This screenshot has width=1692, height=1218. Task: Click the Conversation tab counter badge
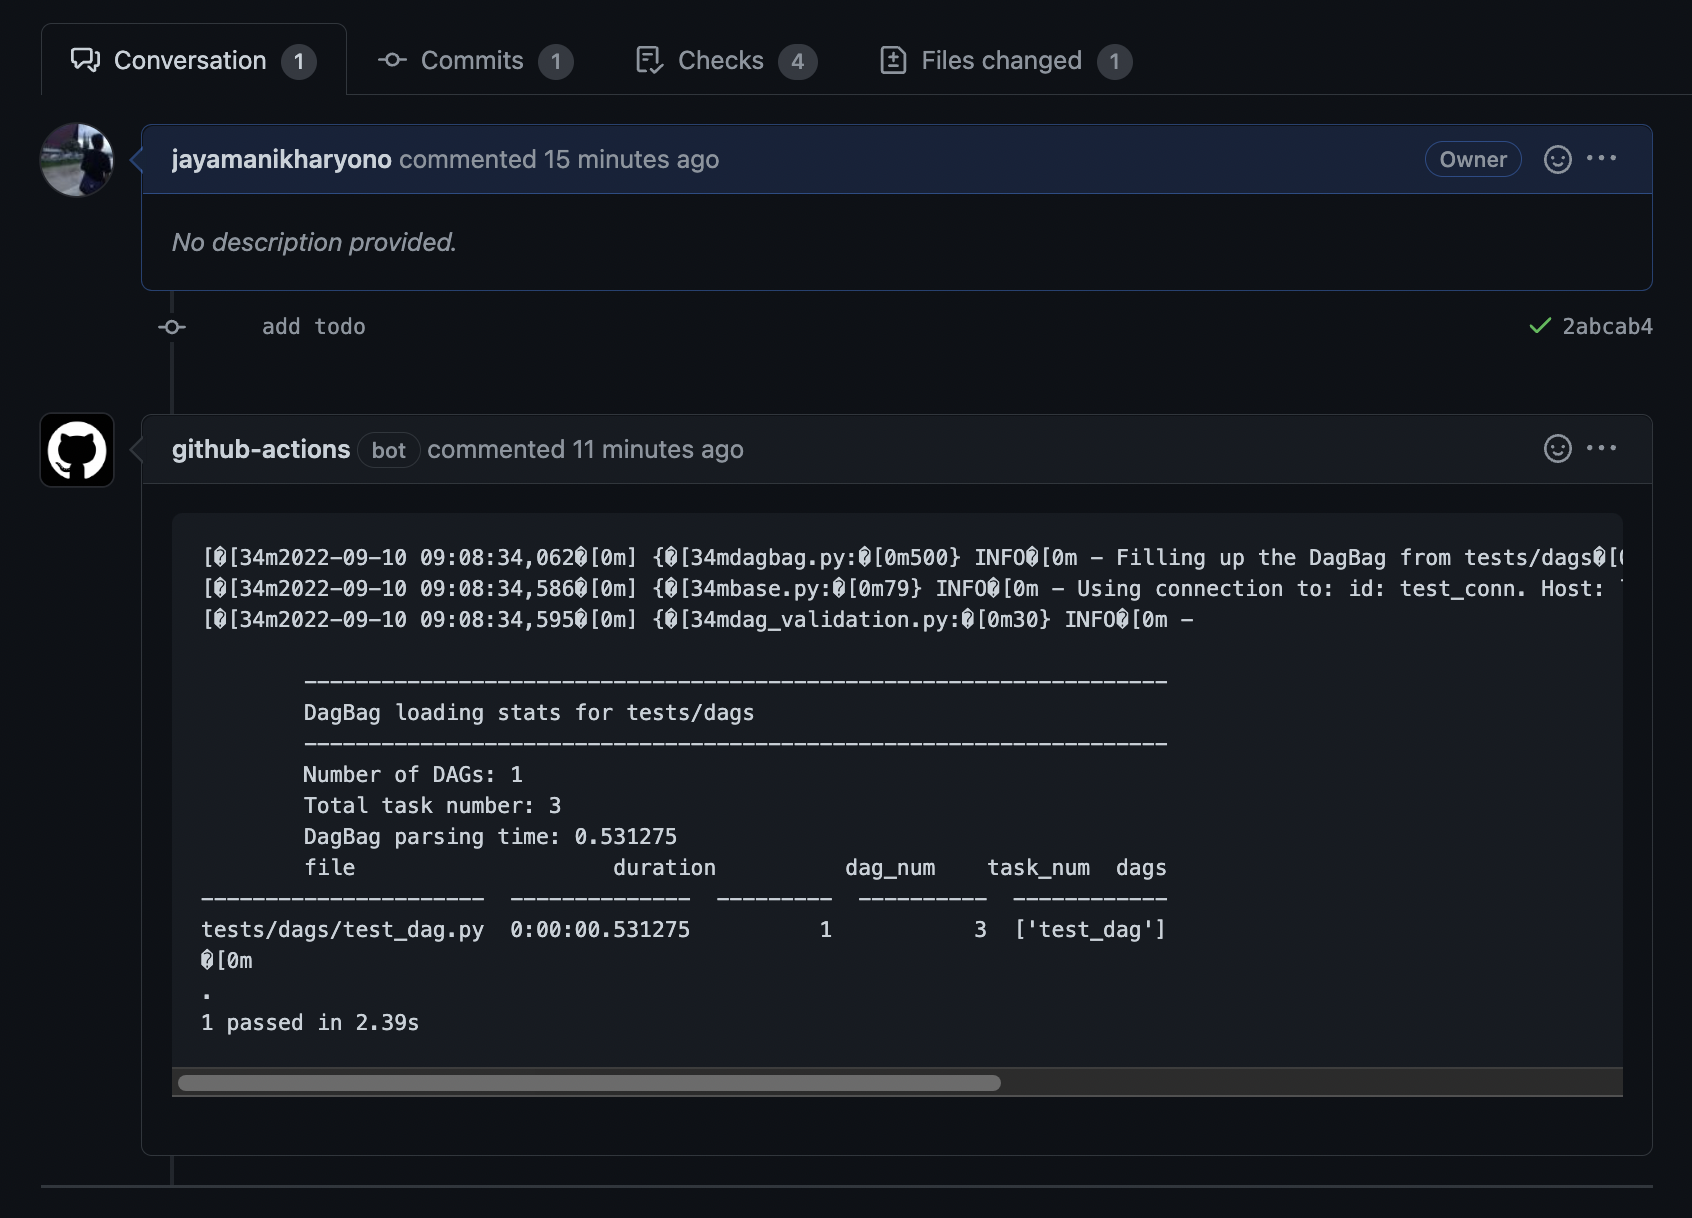coord(299,62)
